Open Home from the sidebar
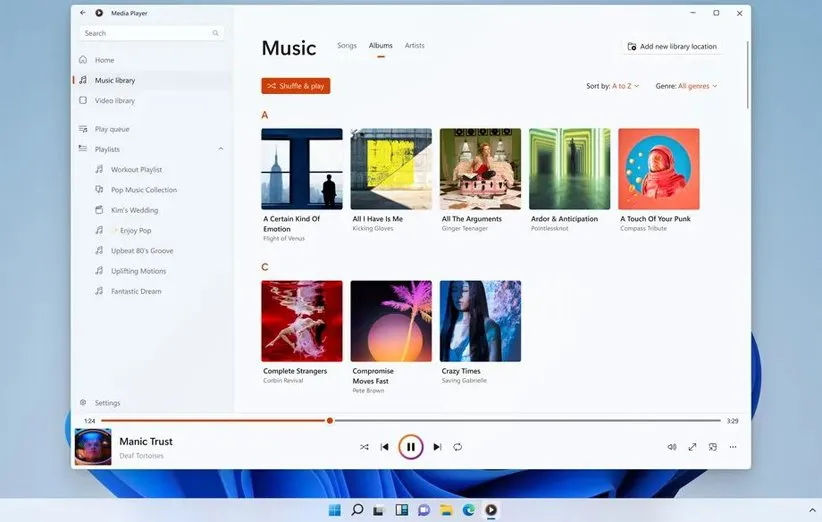The height and width of the screenshot is (522, 822). click(152, 60)
